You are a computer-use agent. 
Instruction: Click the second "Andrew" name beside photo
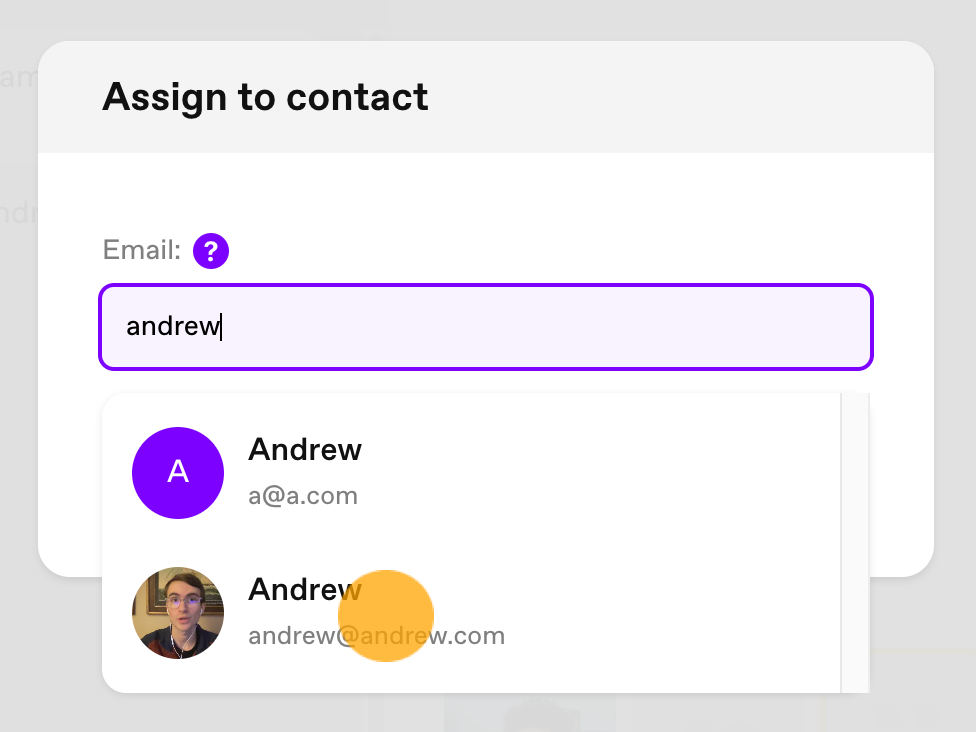coord(305,589)
